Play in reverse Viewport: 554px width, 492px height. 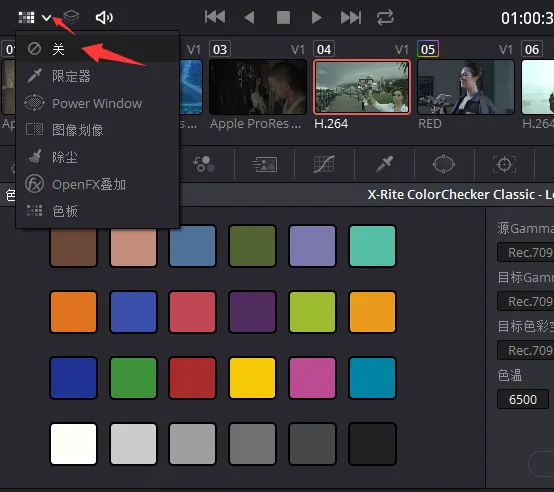point(249,17)
